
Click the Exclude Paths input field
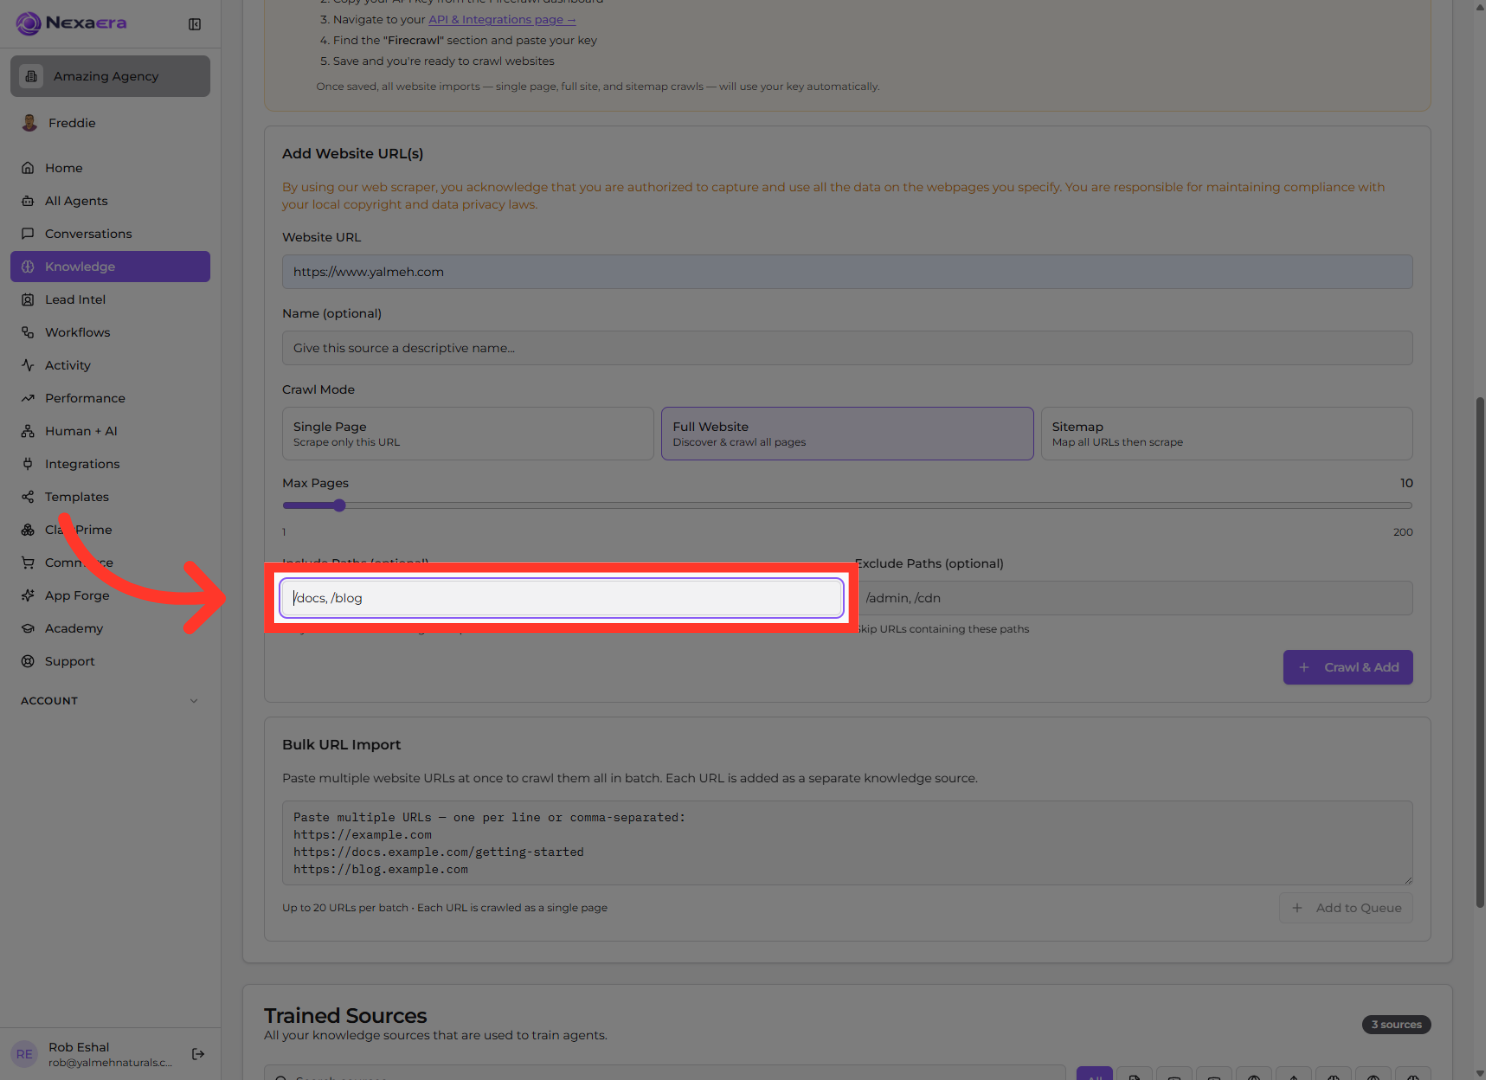[1134, 598]
